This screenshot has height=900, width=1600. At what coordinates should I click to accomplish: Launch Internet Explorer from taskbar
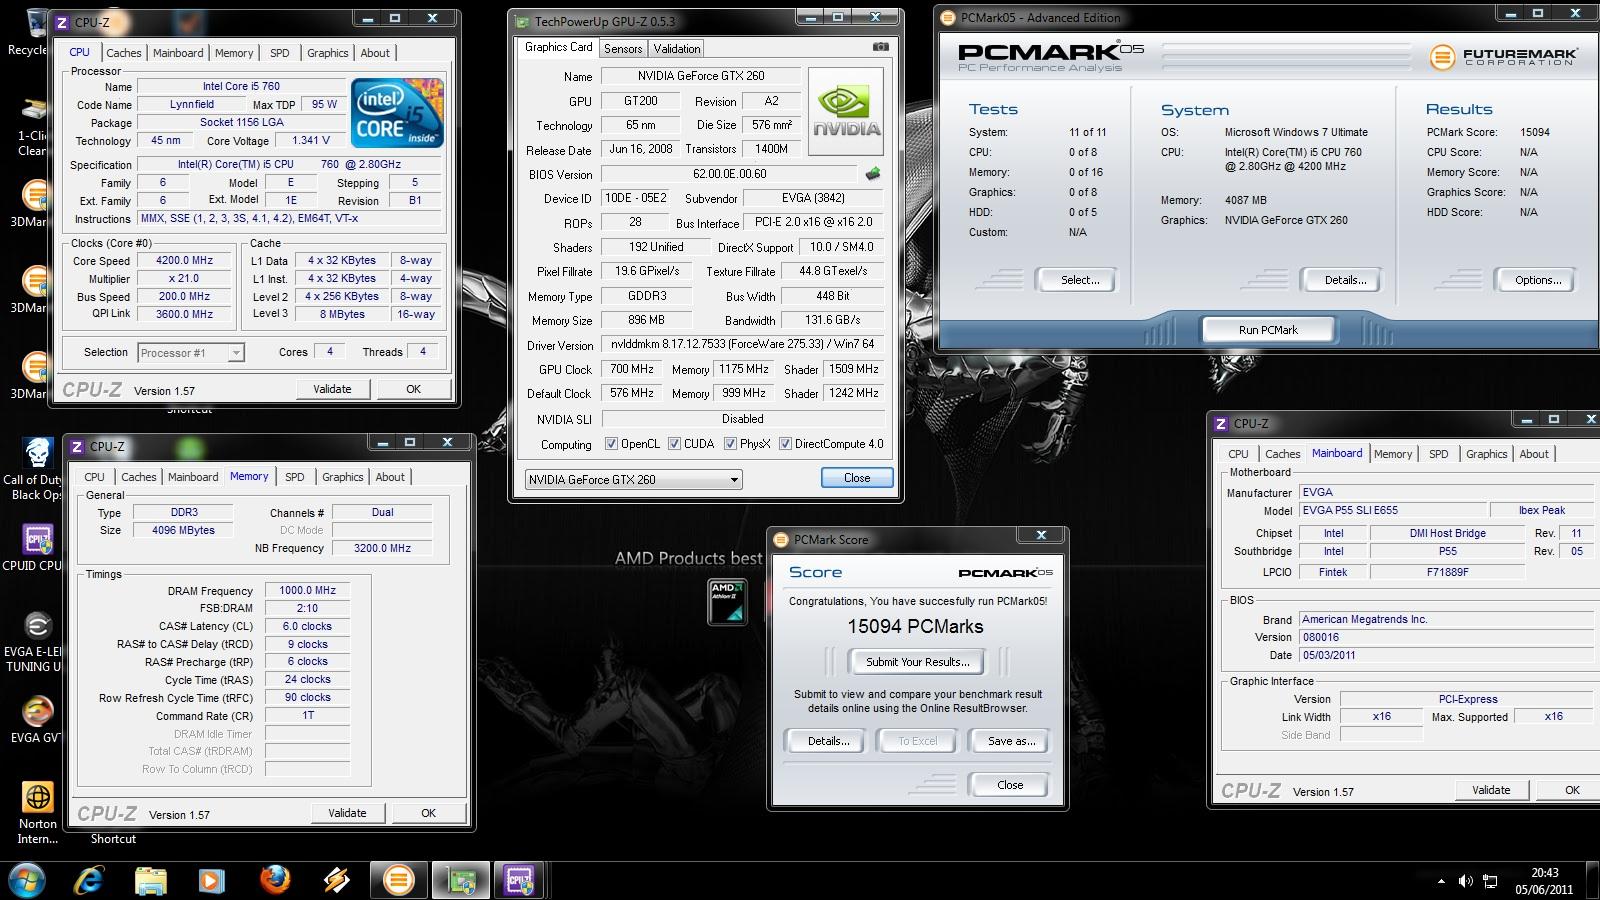tap(90, 880)
